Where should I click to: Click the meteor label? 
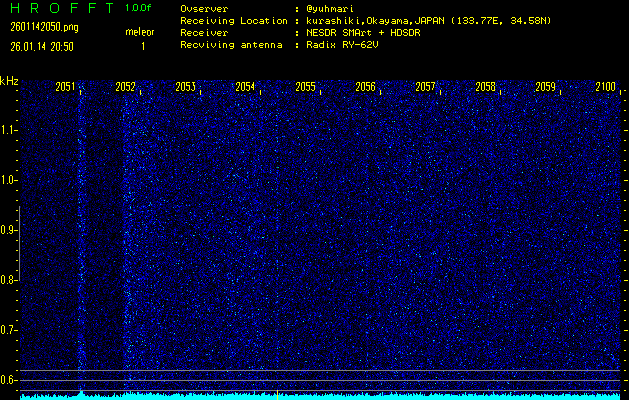click(x=140, y=32)
